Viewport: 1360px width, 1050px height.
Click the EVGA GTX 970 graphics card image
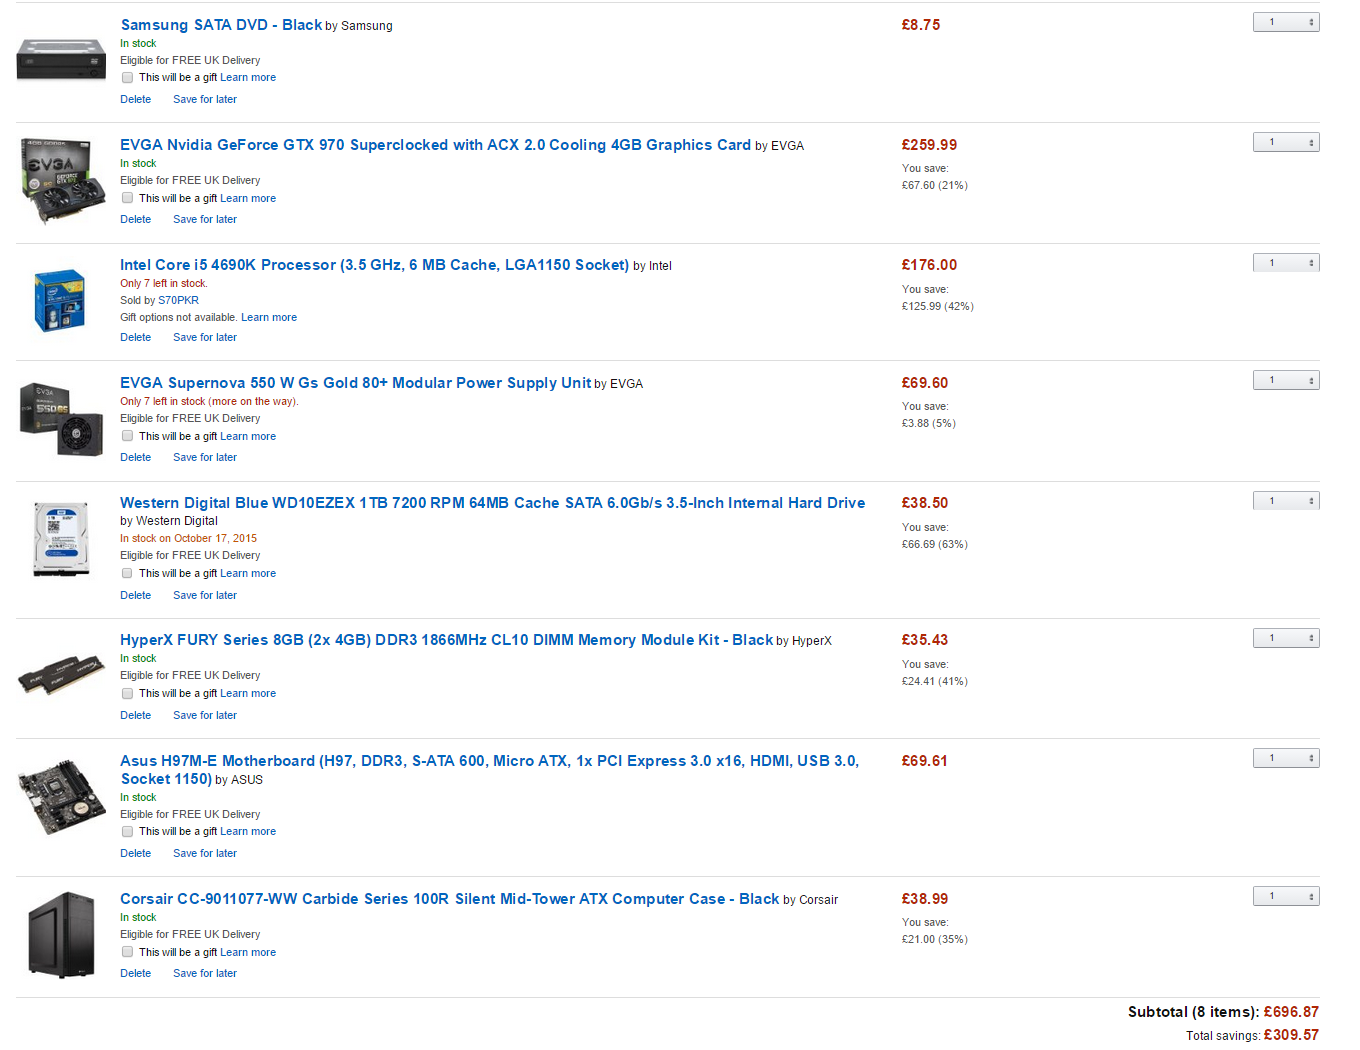pos(63,181)
